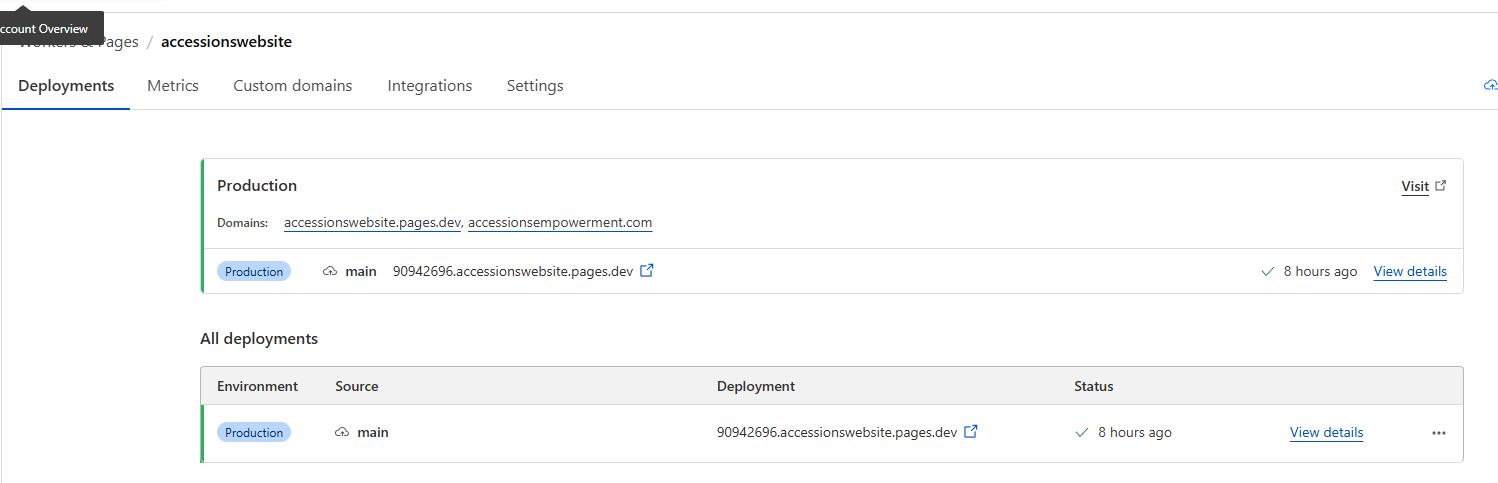Screen dimensions: 1498x483
Task: Open external link icon in Production card deployment row
Action: tap(647, 271)
